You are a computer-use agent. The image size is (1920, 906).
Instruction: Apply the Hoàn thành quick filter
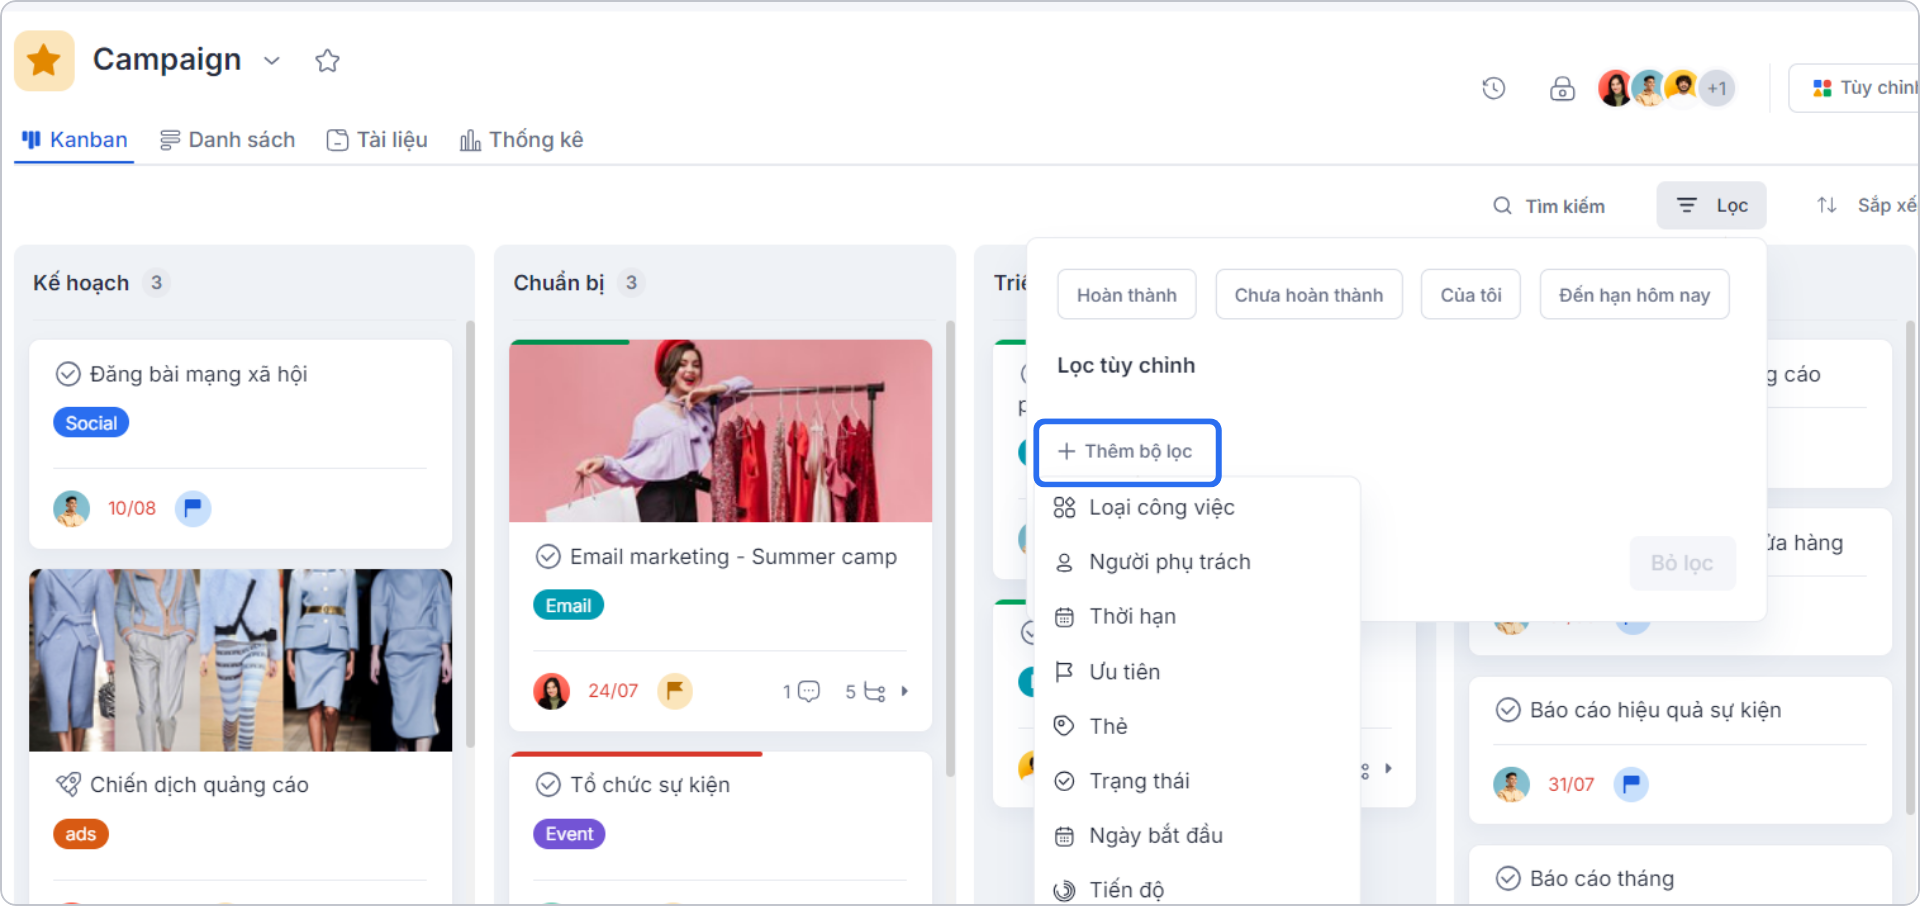pos(1126,295)
